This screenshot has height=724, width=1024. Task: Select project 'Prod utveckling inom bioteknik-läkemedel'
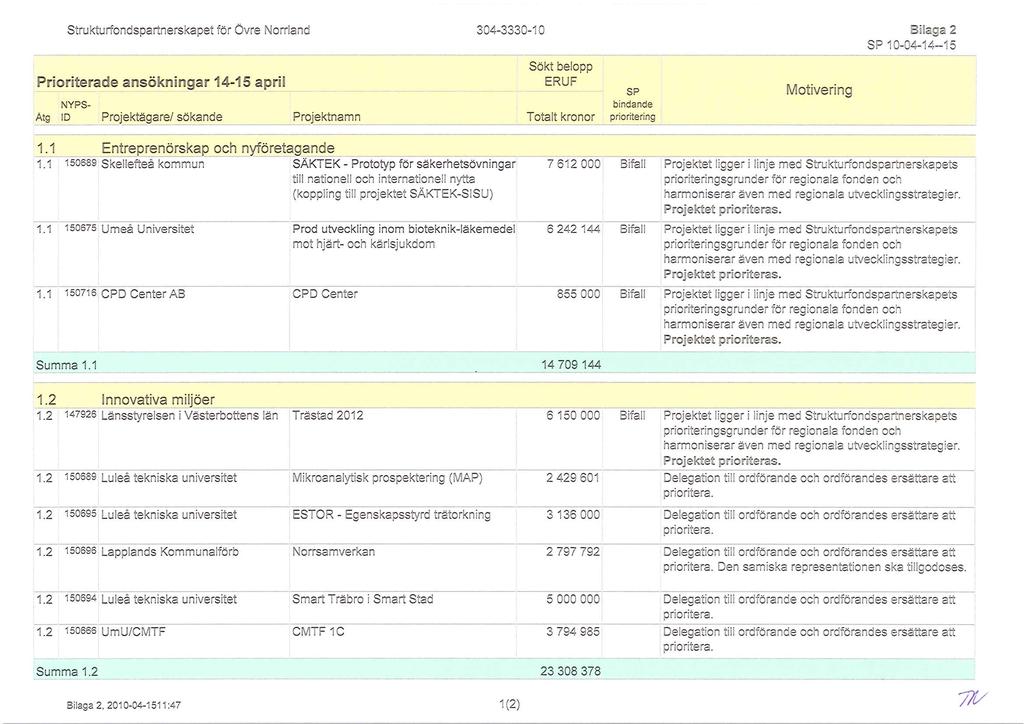click(404, 229)
